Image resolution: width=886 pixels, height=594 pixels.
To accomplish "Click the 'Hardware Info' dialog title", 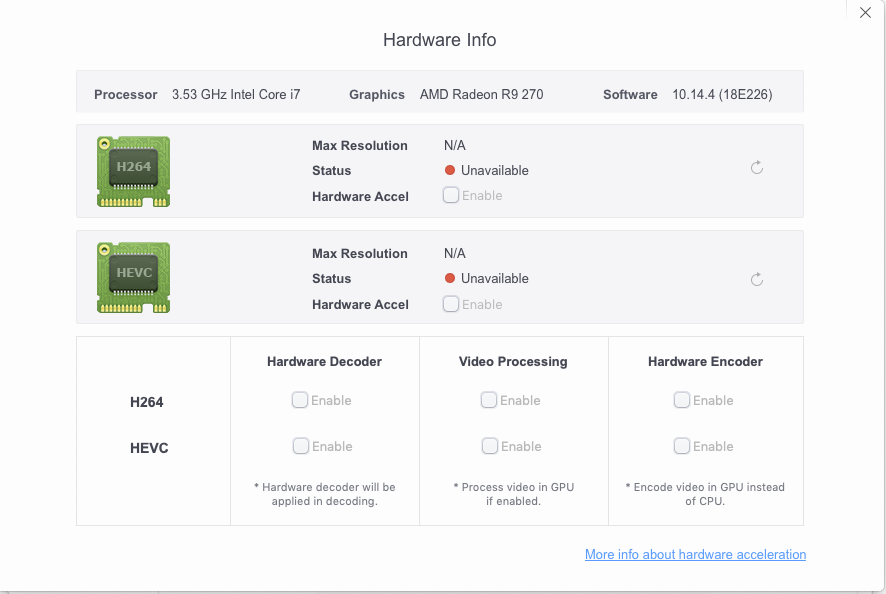I will click(440, 40).
